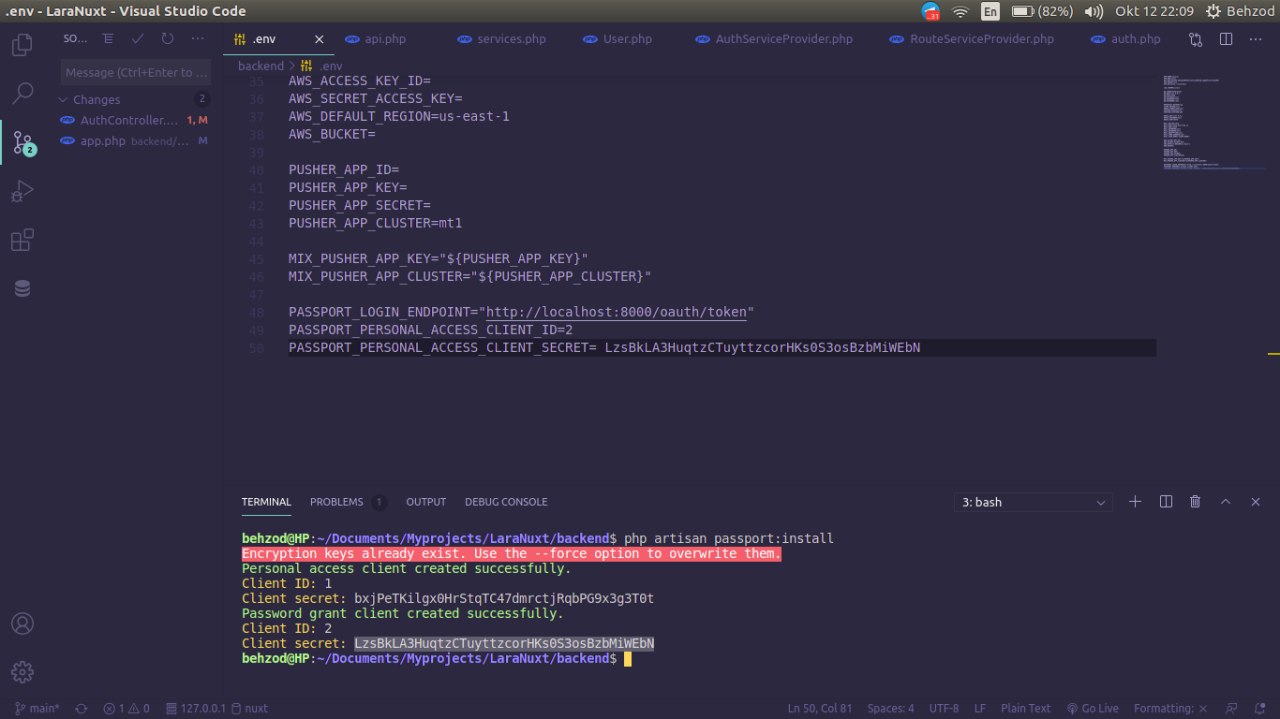Click Ln 50, Col 81 cursor position
Screen dimensions: 1280x719
click(x=819, y=708)
